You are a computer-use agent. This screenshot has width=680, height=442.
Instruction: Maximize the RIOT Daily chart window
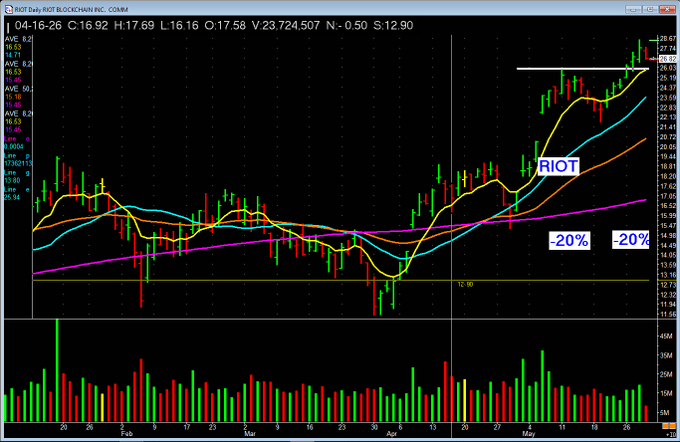(x=650, y=9)
